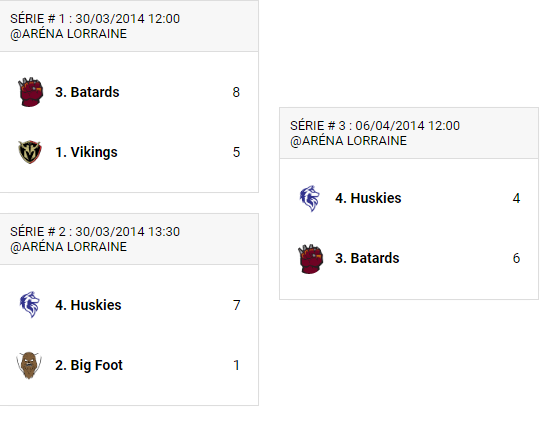
Task: Click Vikings score 5
Action: tap(236, 152)
